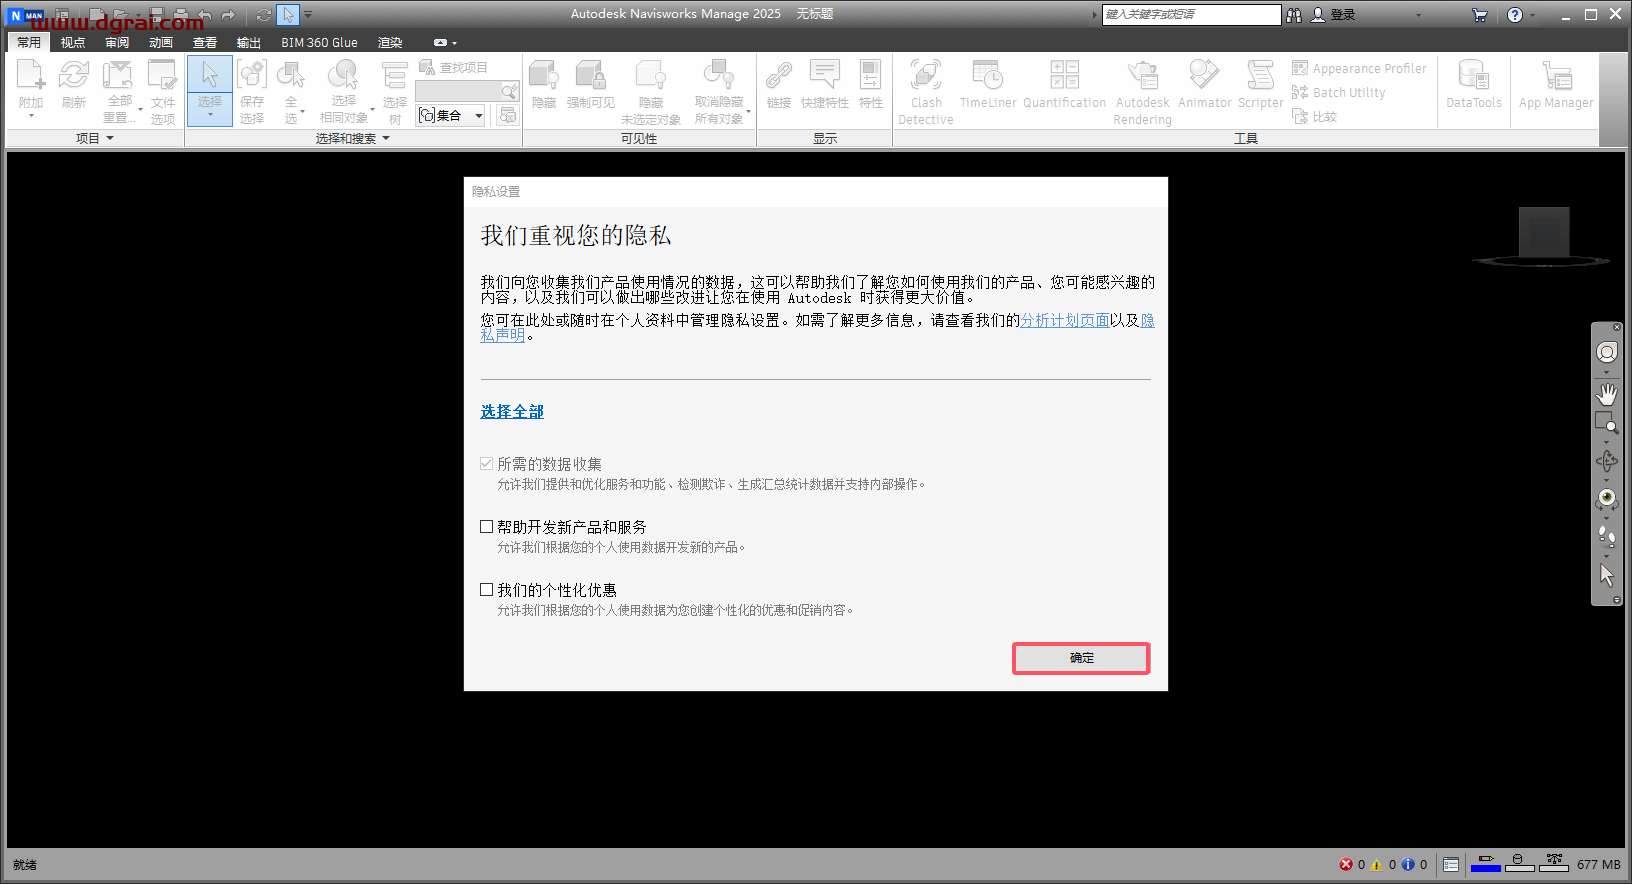Click the SteeringWheels icon on navigation bar
This screenshot has width=1632, height=884.
[x=1607, y=352]
